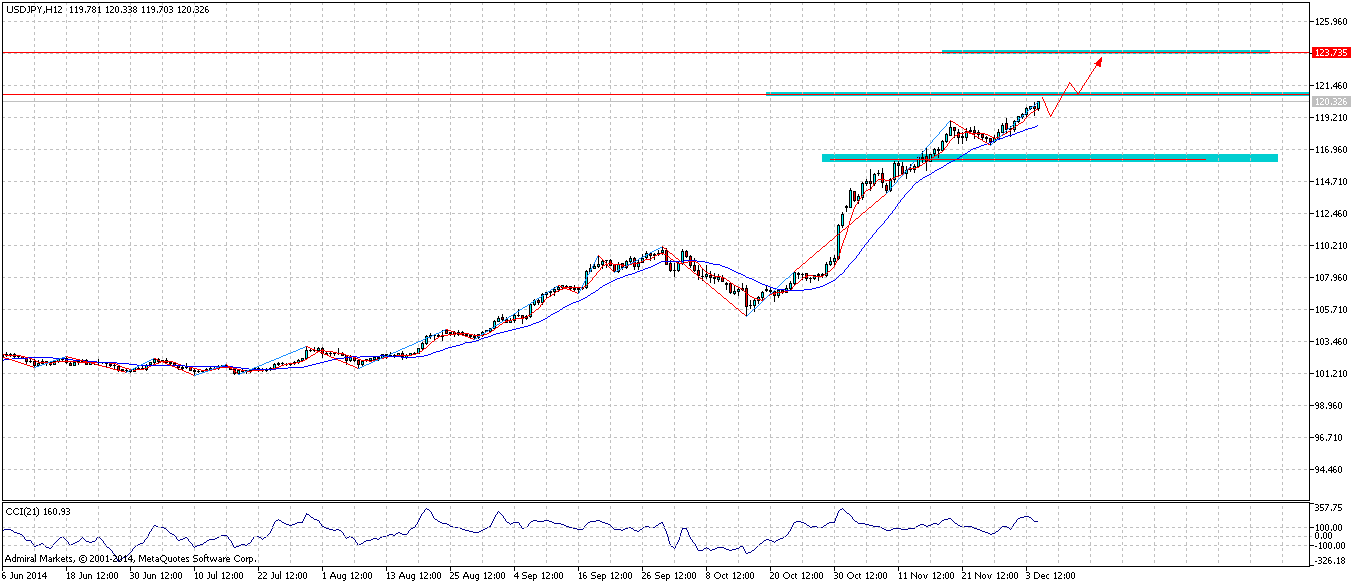Click the 125.960 price axis value

pos(1333,22)
